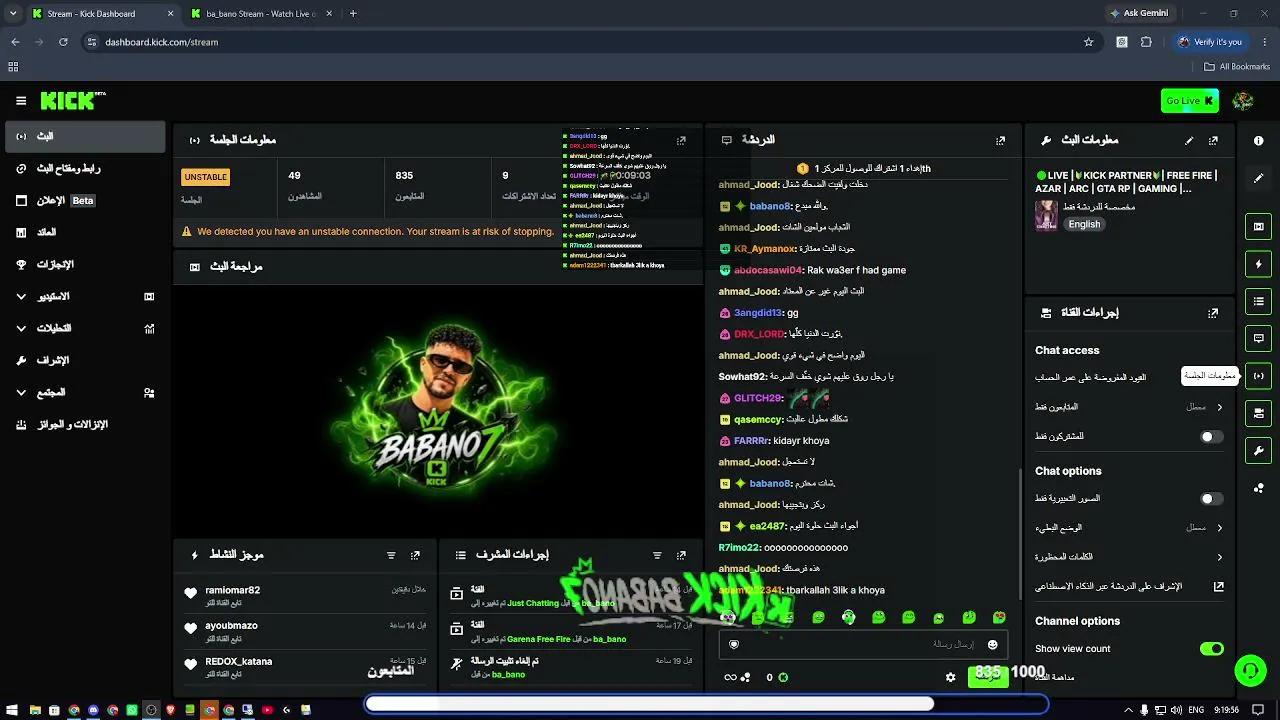The width and height of the screenshot is (1280, 720).
Task: Click the info icon in right rail
Action: pos(1258,141)
